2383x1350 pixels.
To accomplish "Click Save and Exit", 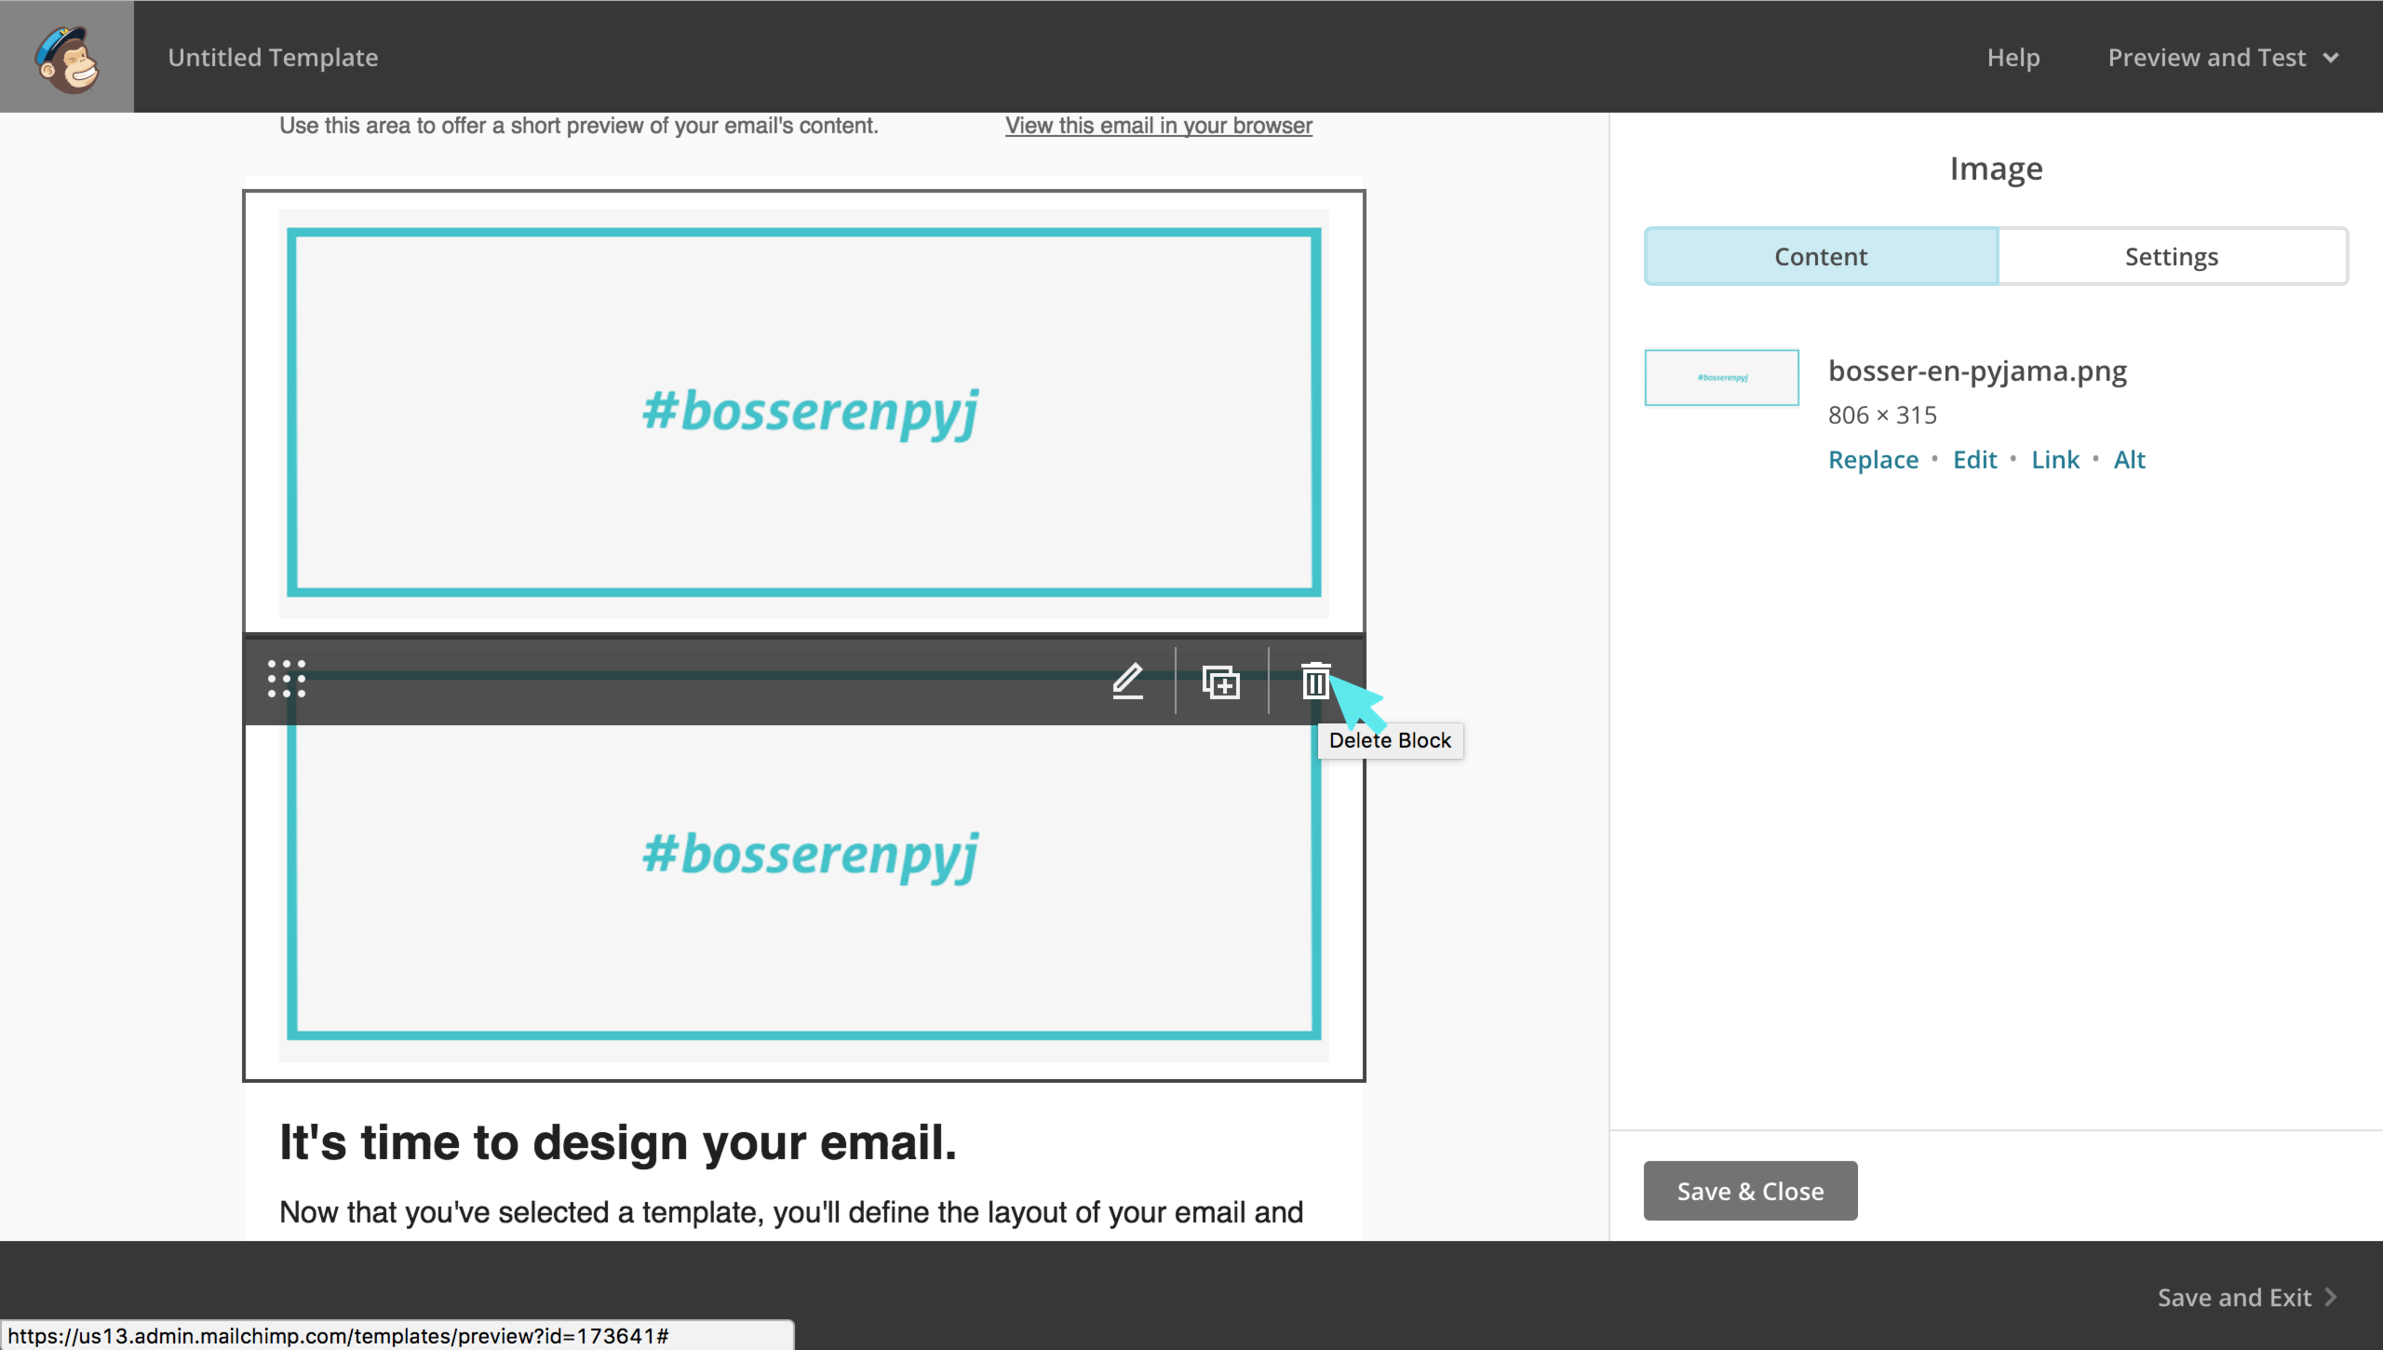I will pyautogui.click(x=2233, y=1297).
